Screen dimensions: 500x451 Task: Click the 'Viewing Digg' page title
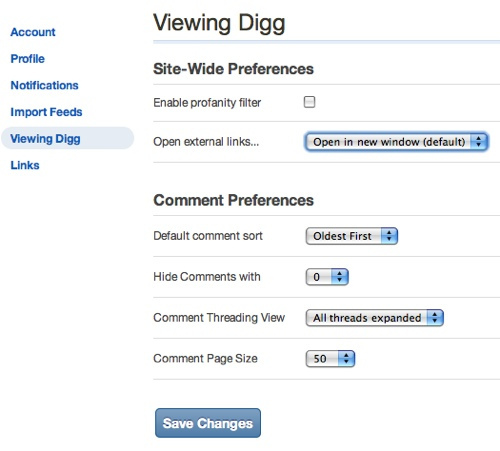pyautogui.click(x=219, y=23)
